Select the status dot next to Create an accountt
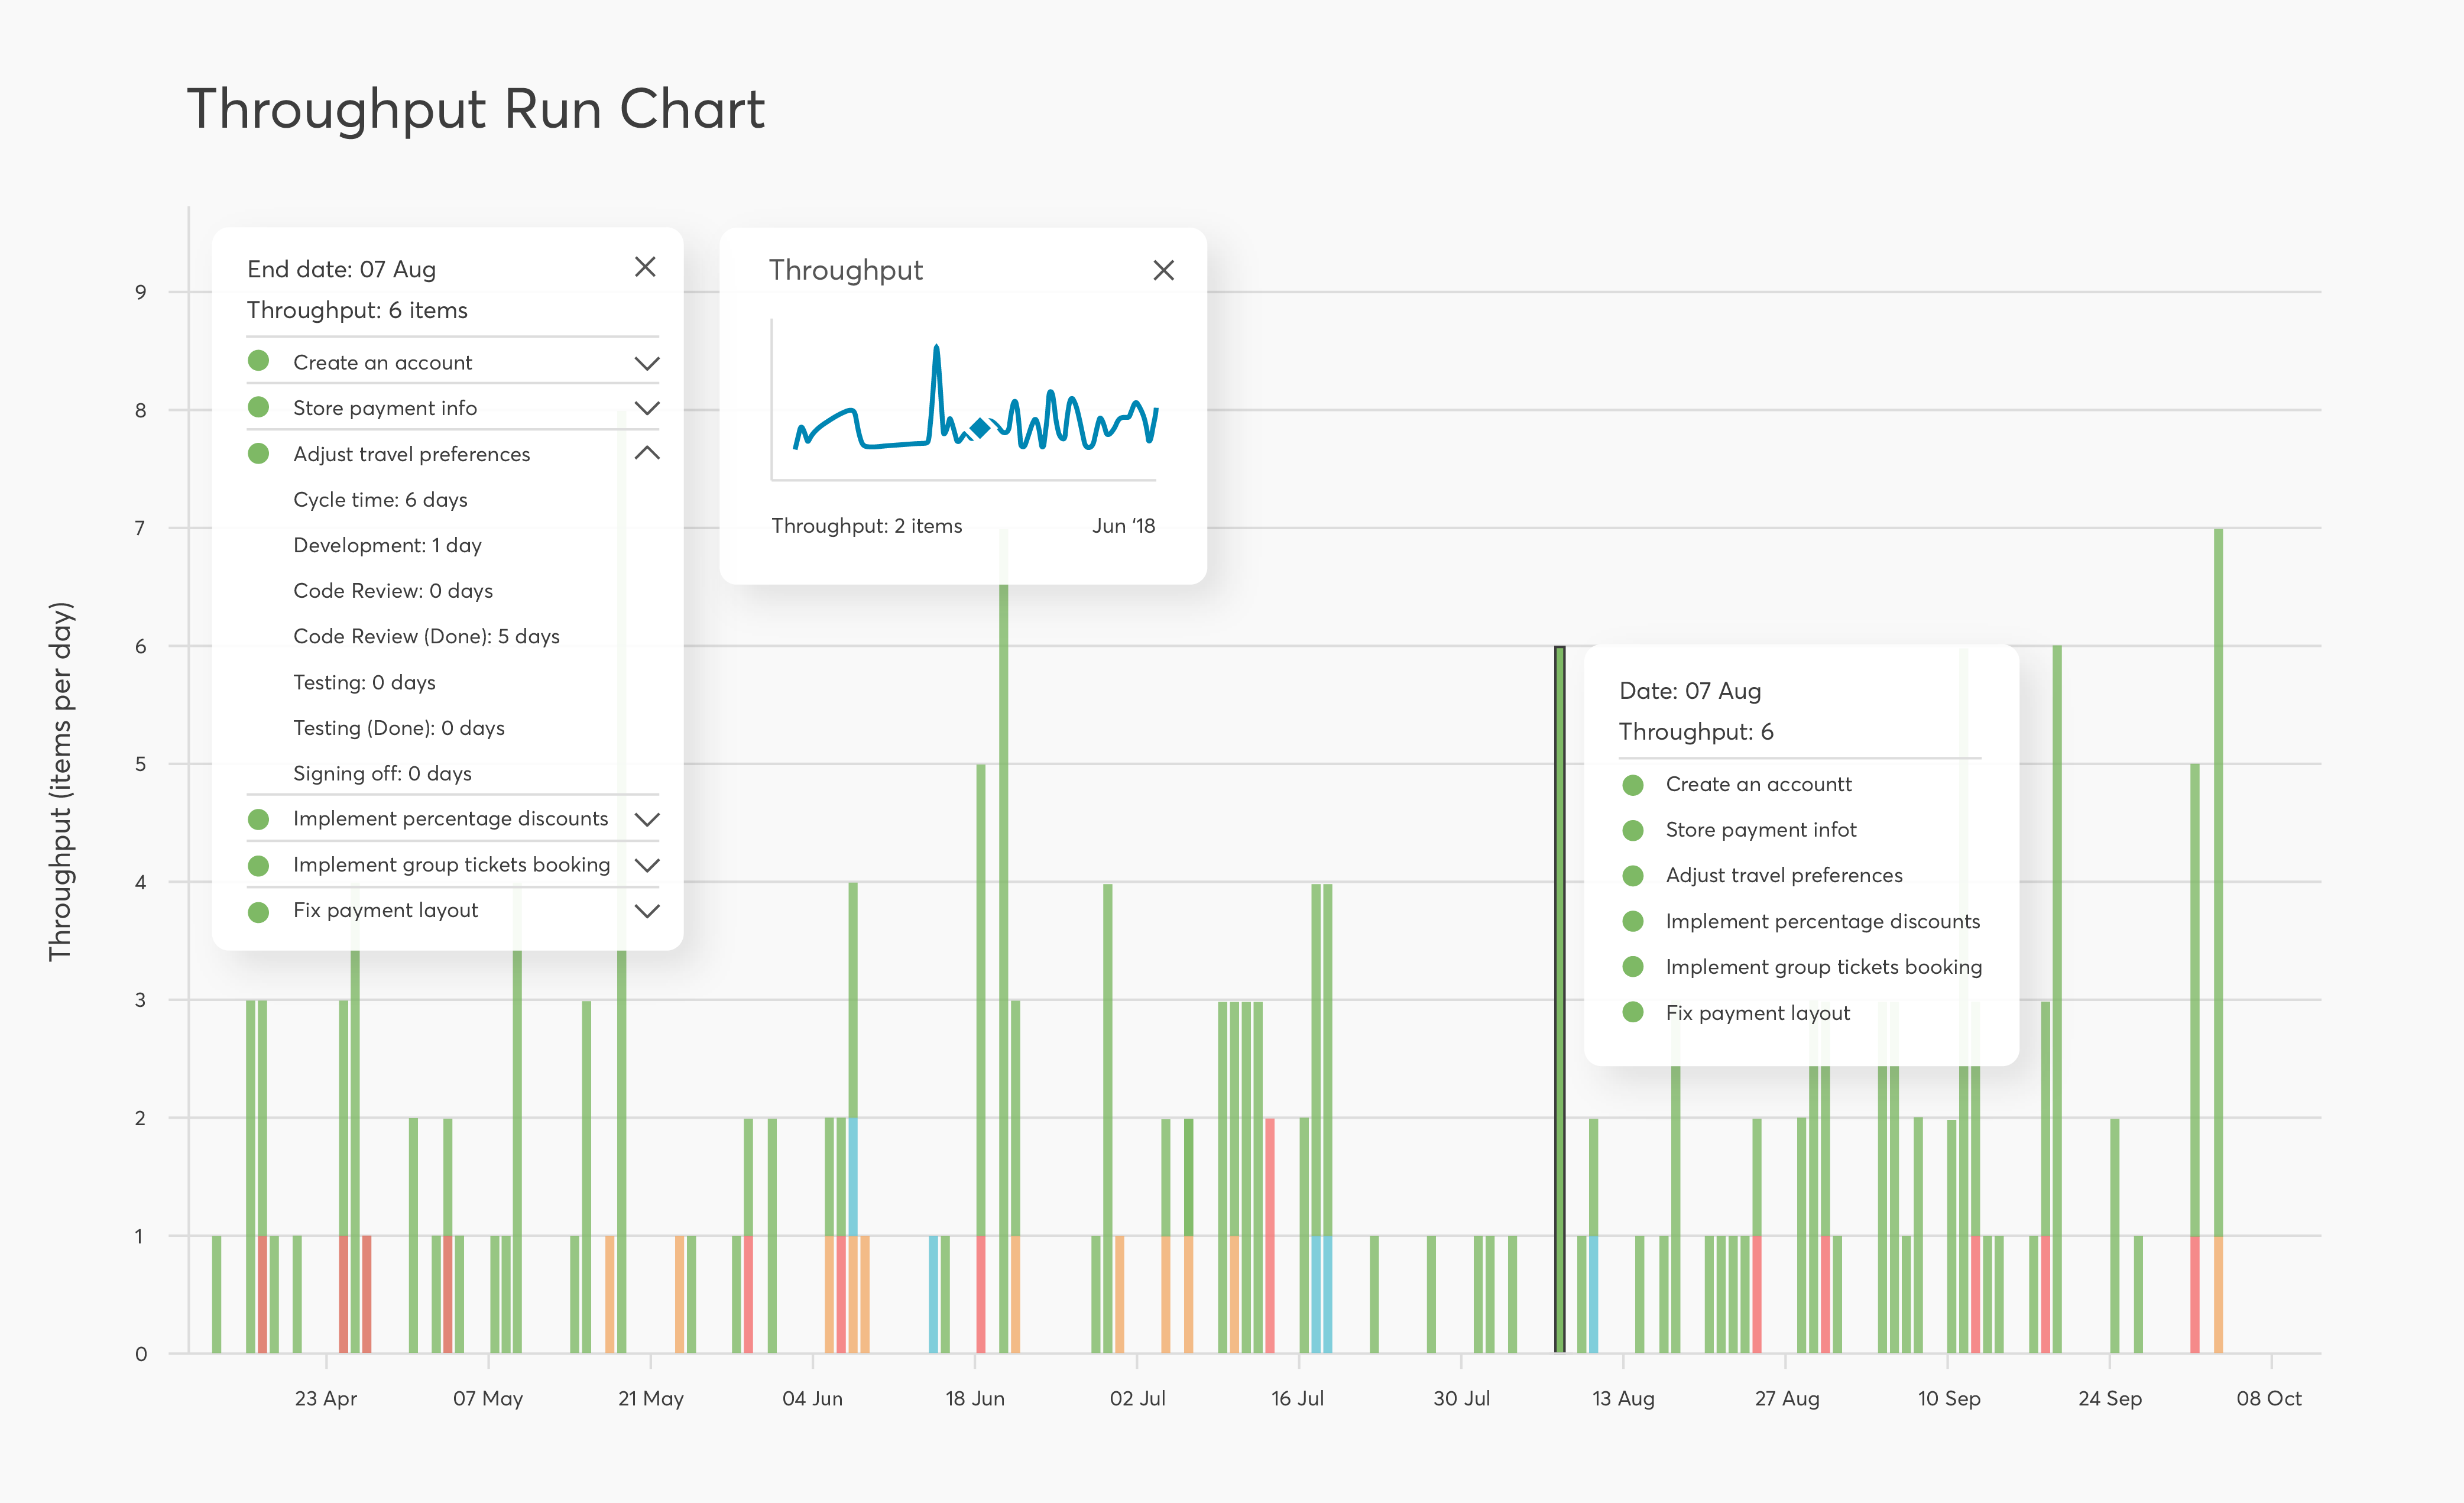Screen dimensions: 2464x1503 tap(1634, 784)
